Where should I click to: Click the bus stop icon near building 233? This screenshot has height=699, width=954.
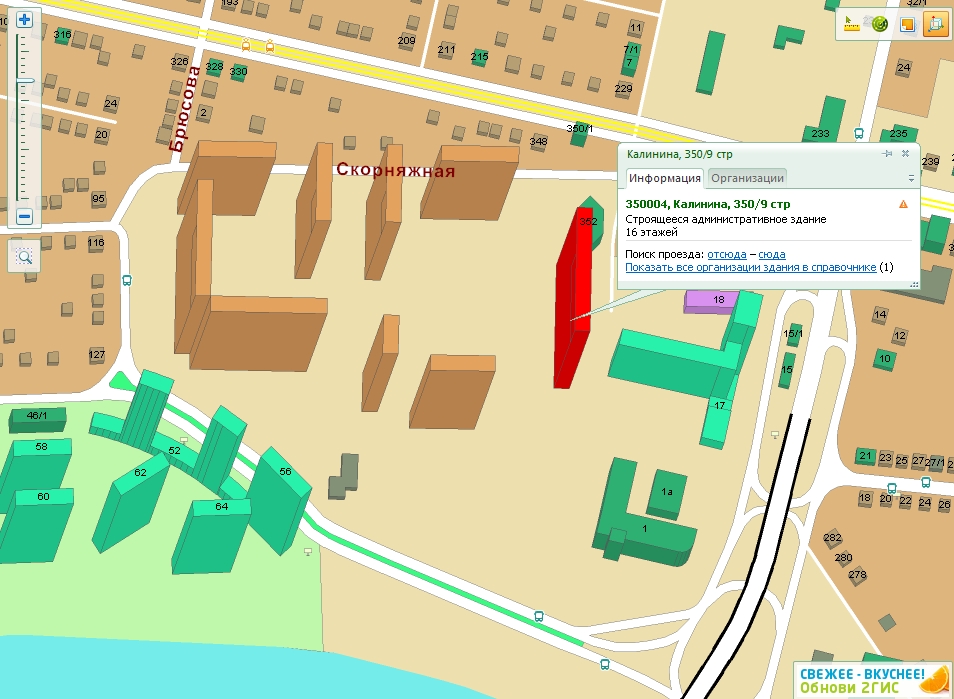pyautogui.click(x=858, y=133)
